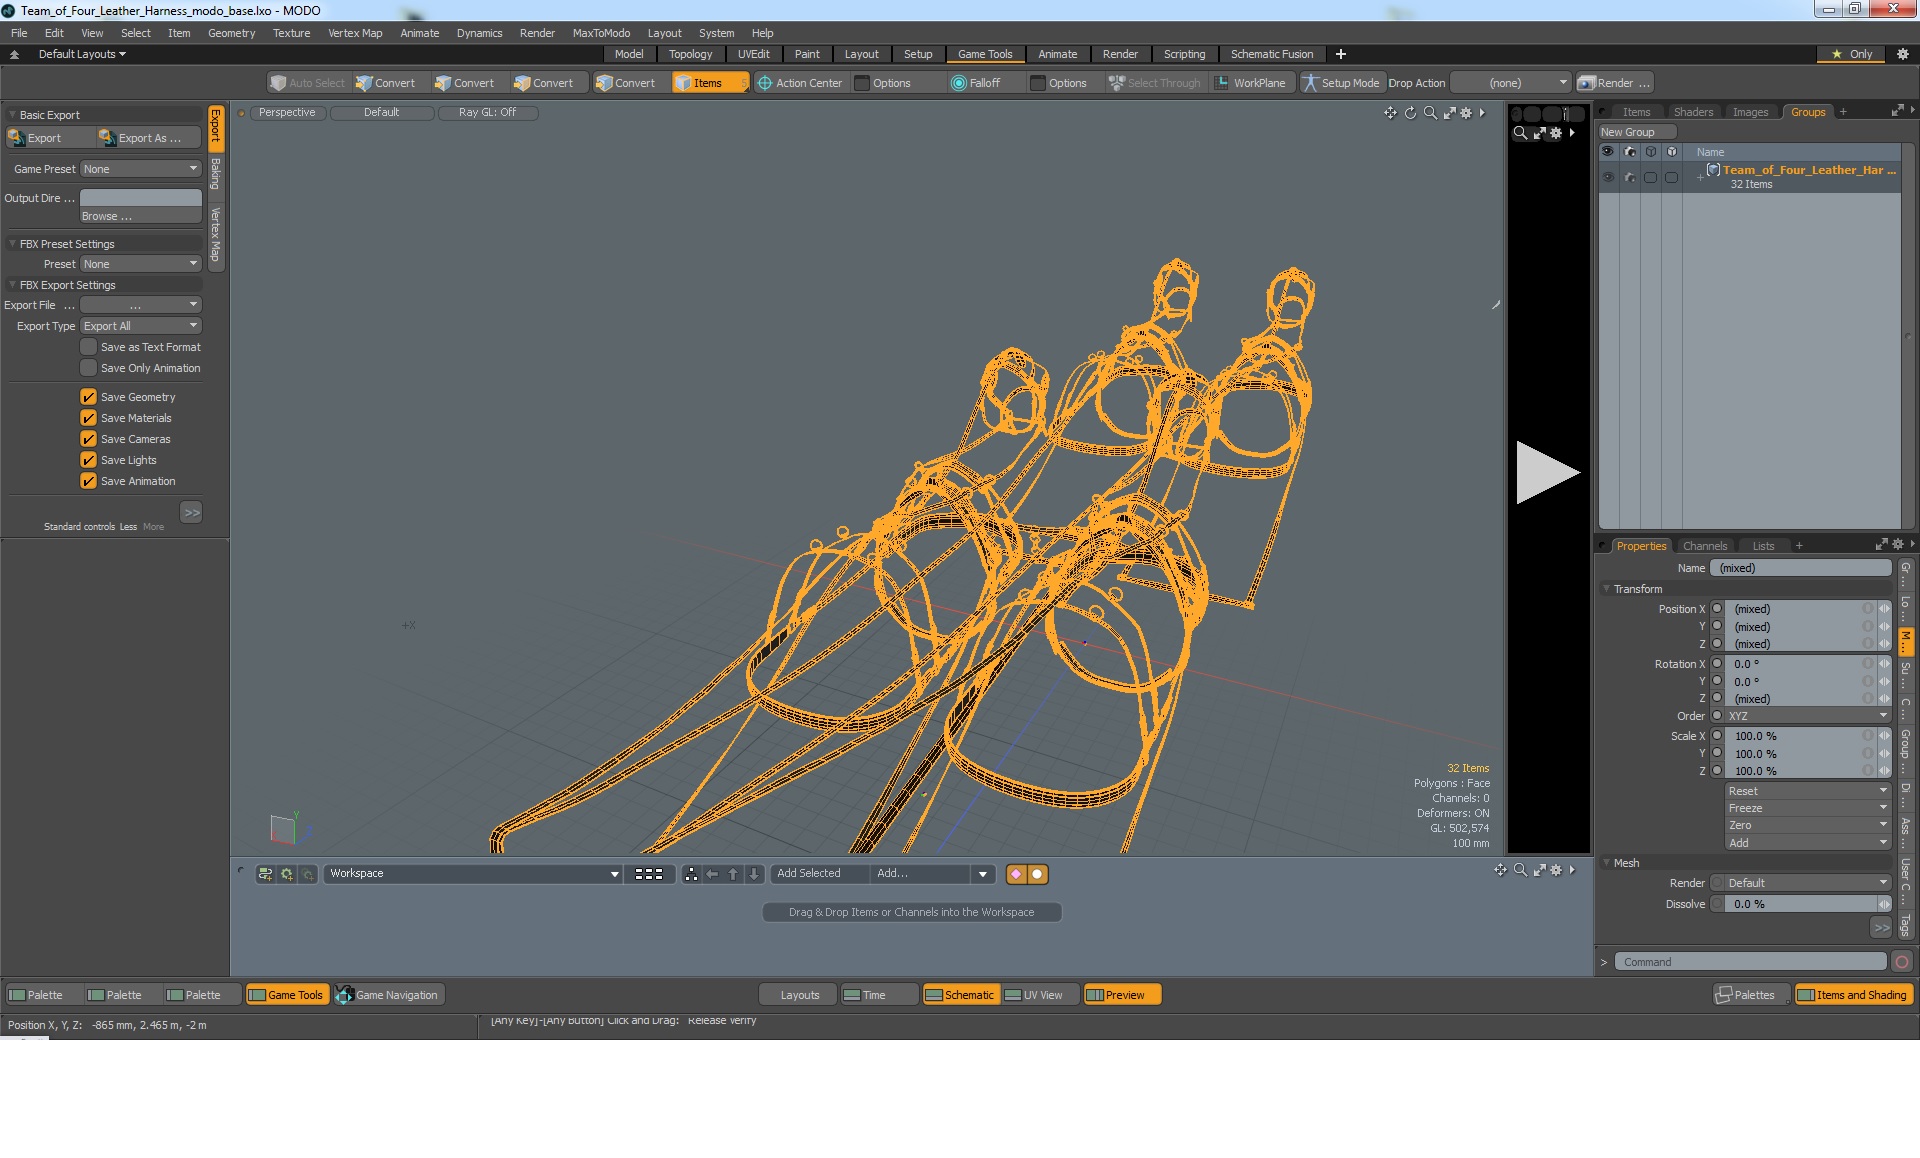Maximize the 3D viewport with expand icon
The width and height of the screenshot is (1920, 1158).
click(1449, 113)
